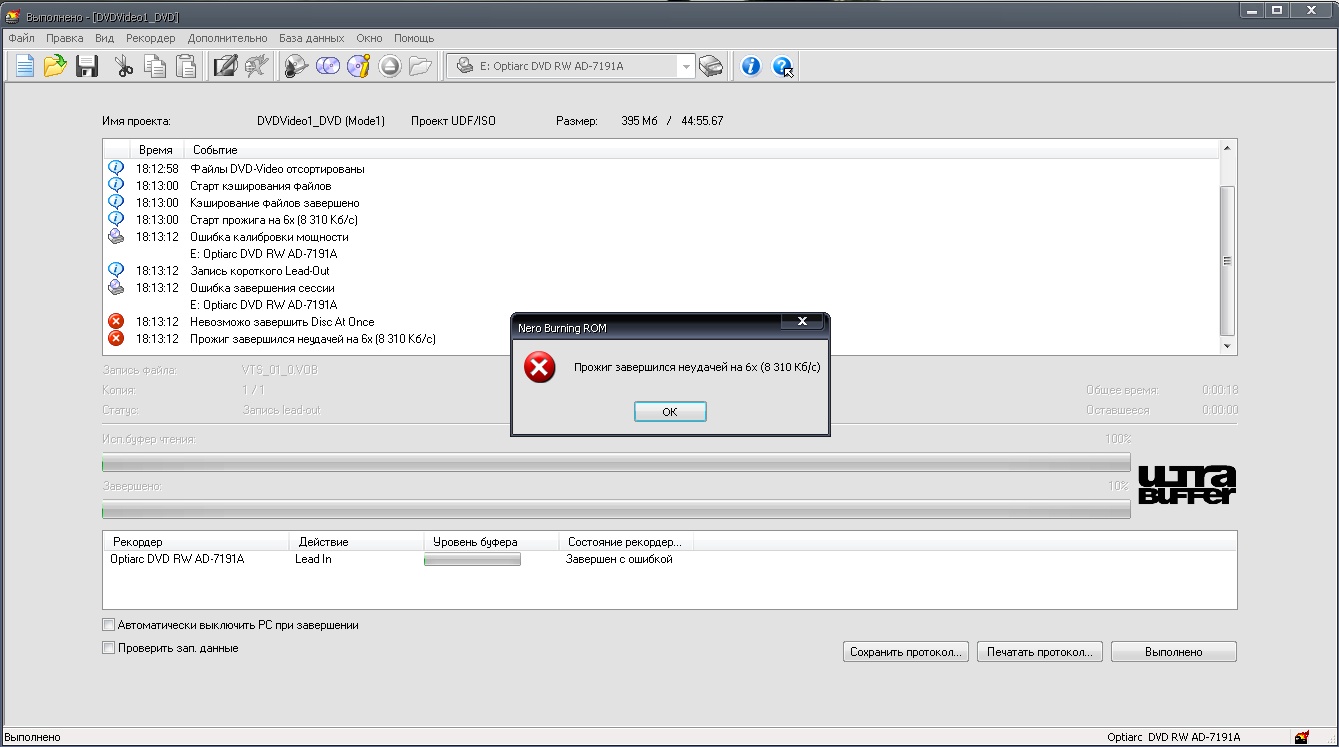Click the 'Завершено' progress bar
This screenshot has width=1339, height=747.
tap(616, 511)
